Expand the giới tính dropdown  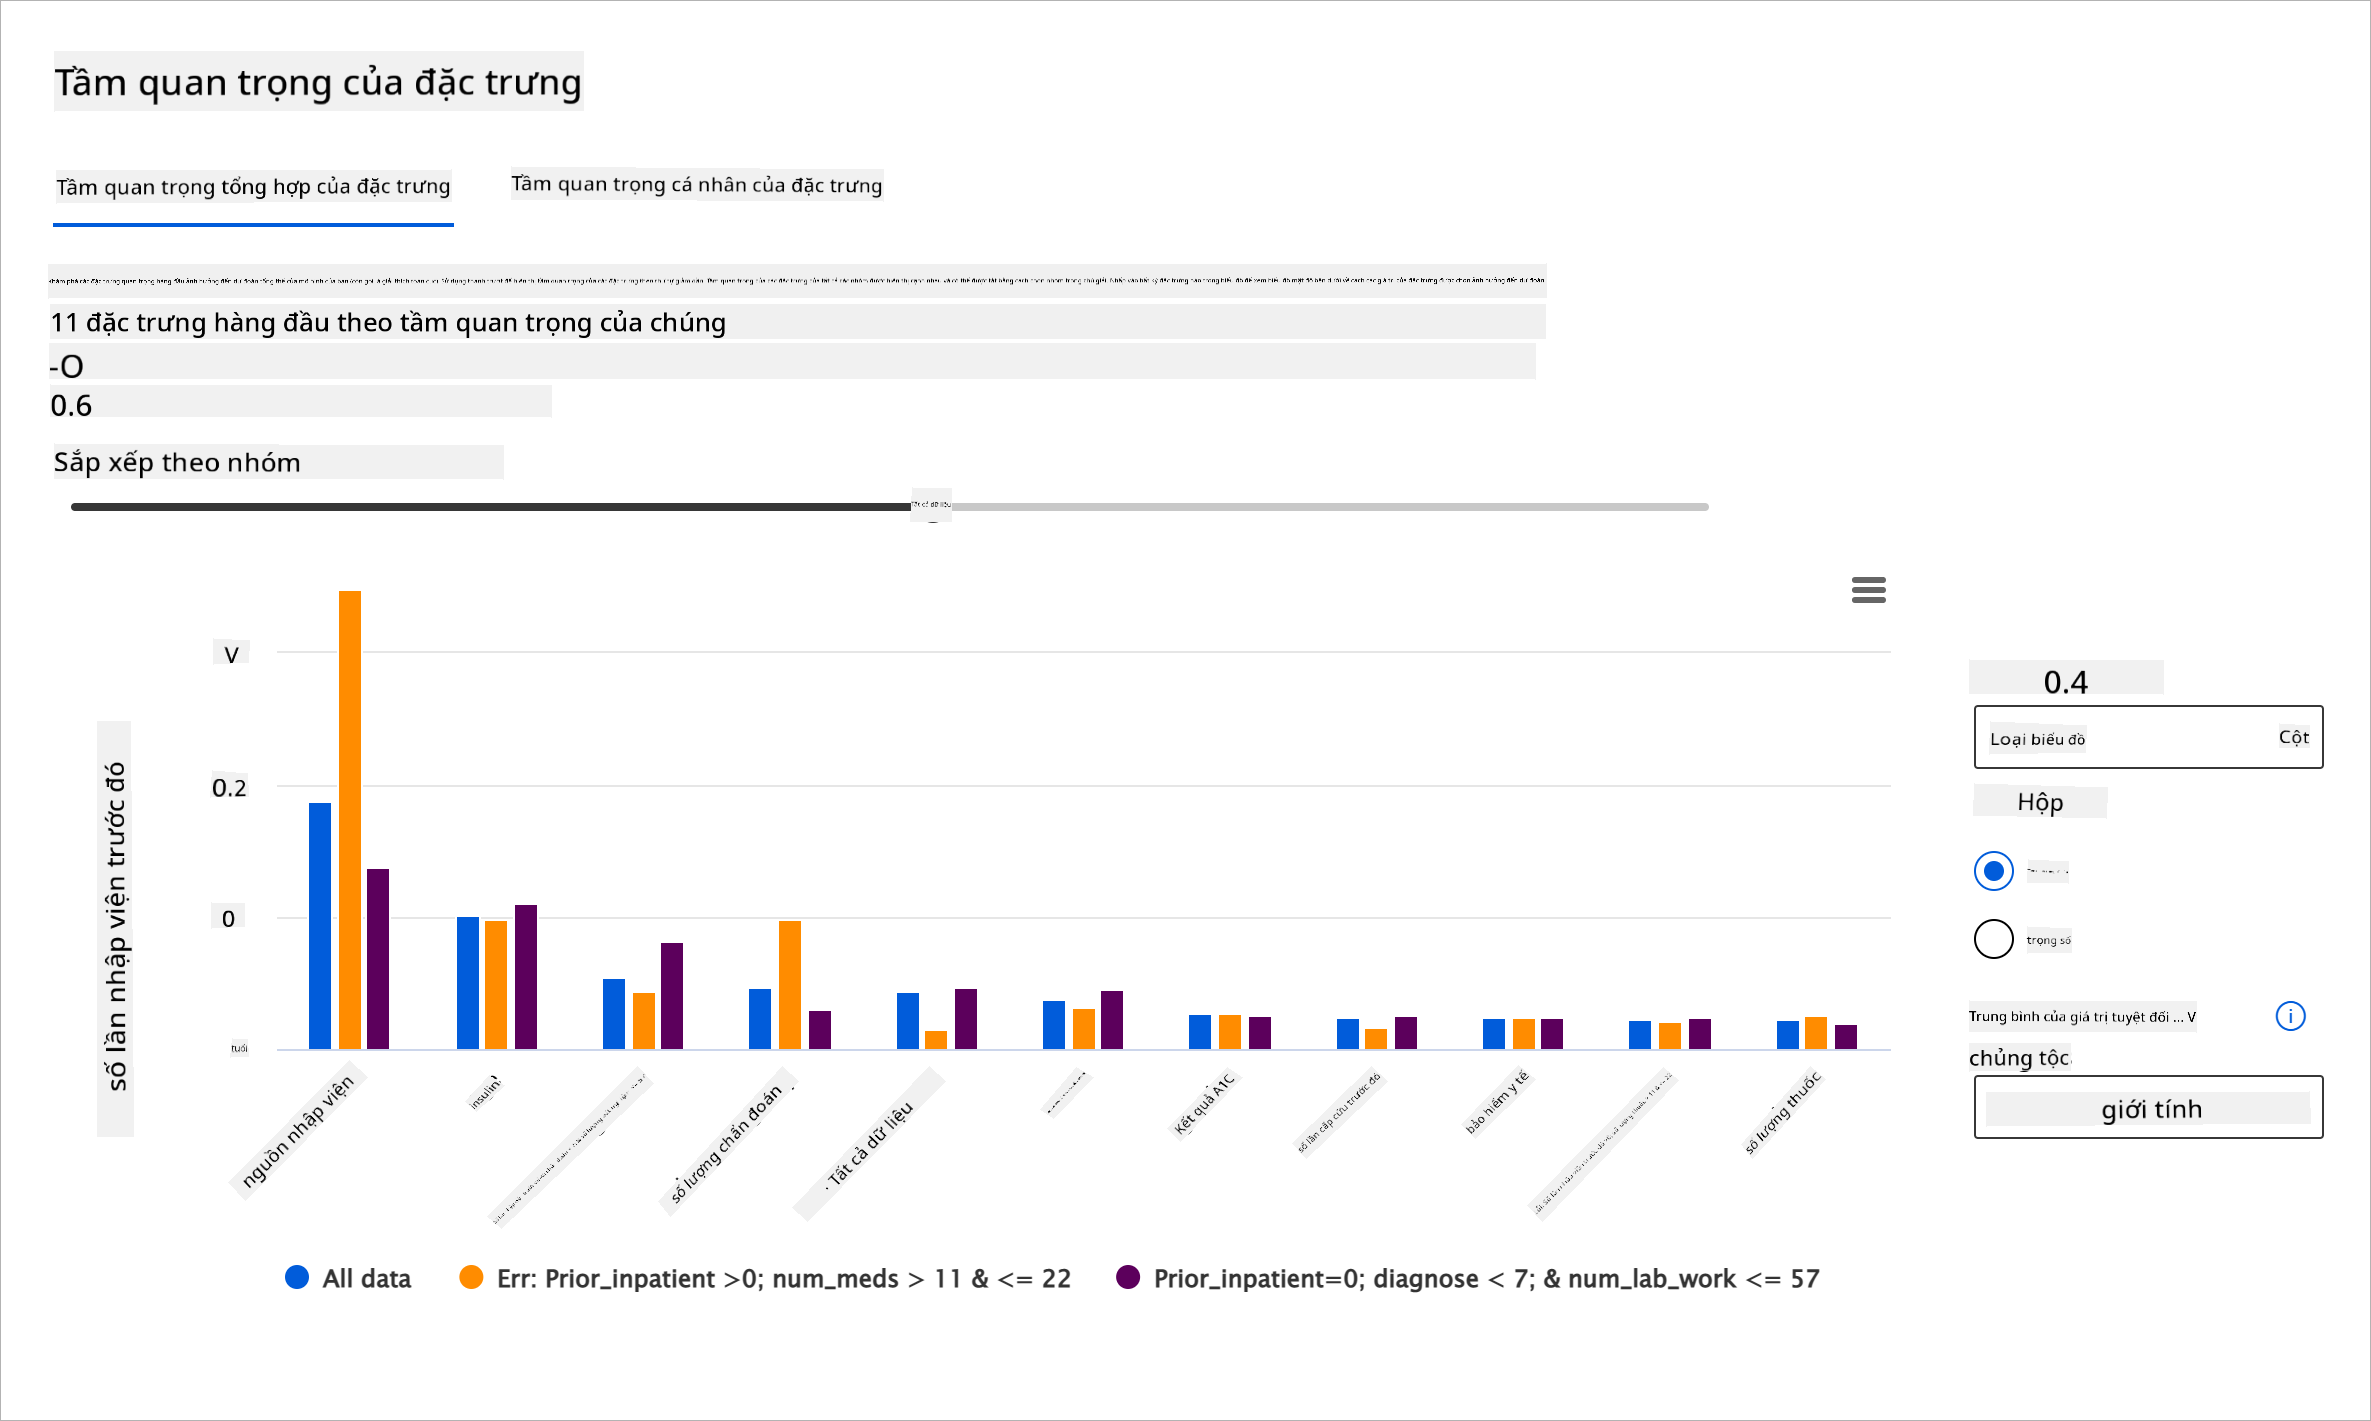[x=2148, y=1108]
